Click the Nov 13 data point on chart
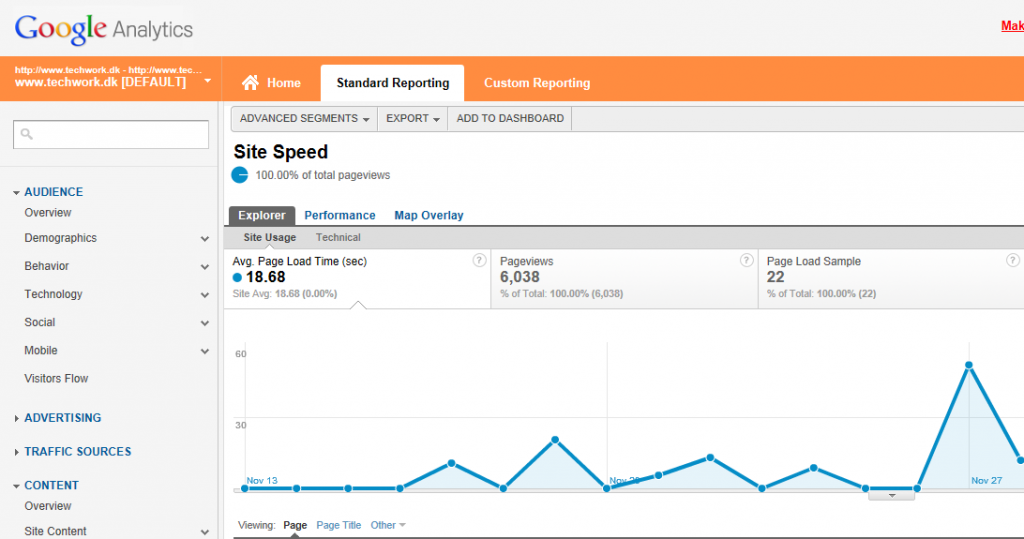This screenshot has height=539, width=1024. coord(245,489)
